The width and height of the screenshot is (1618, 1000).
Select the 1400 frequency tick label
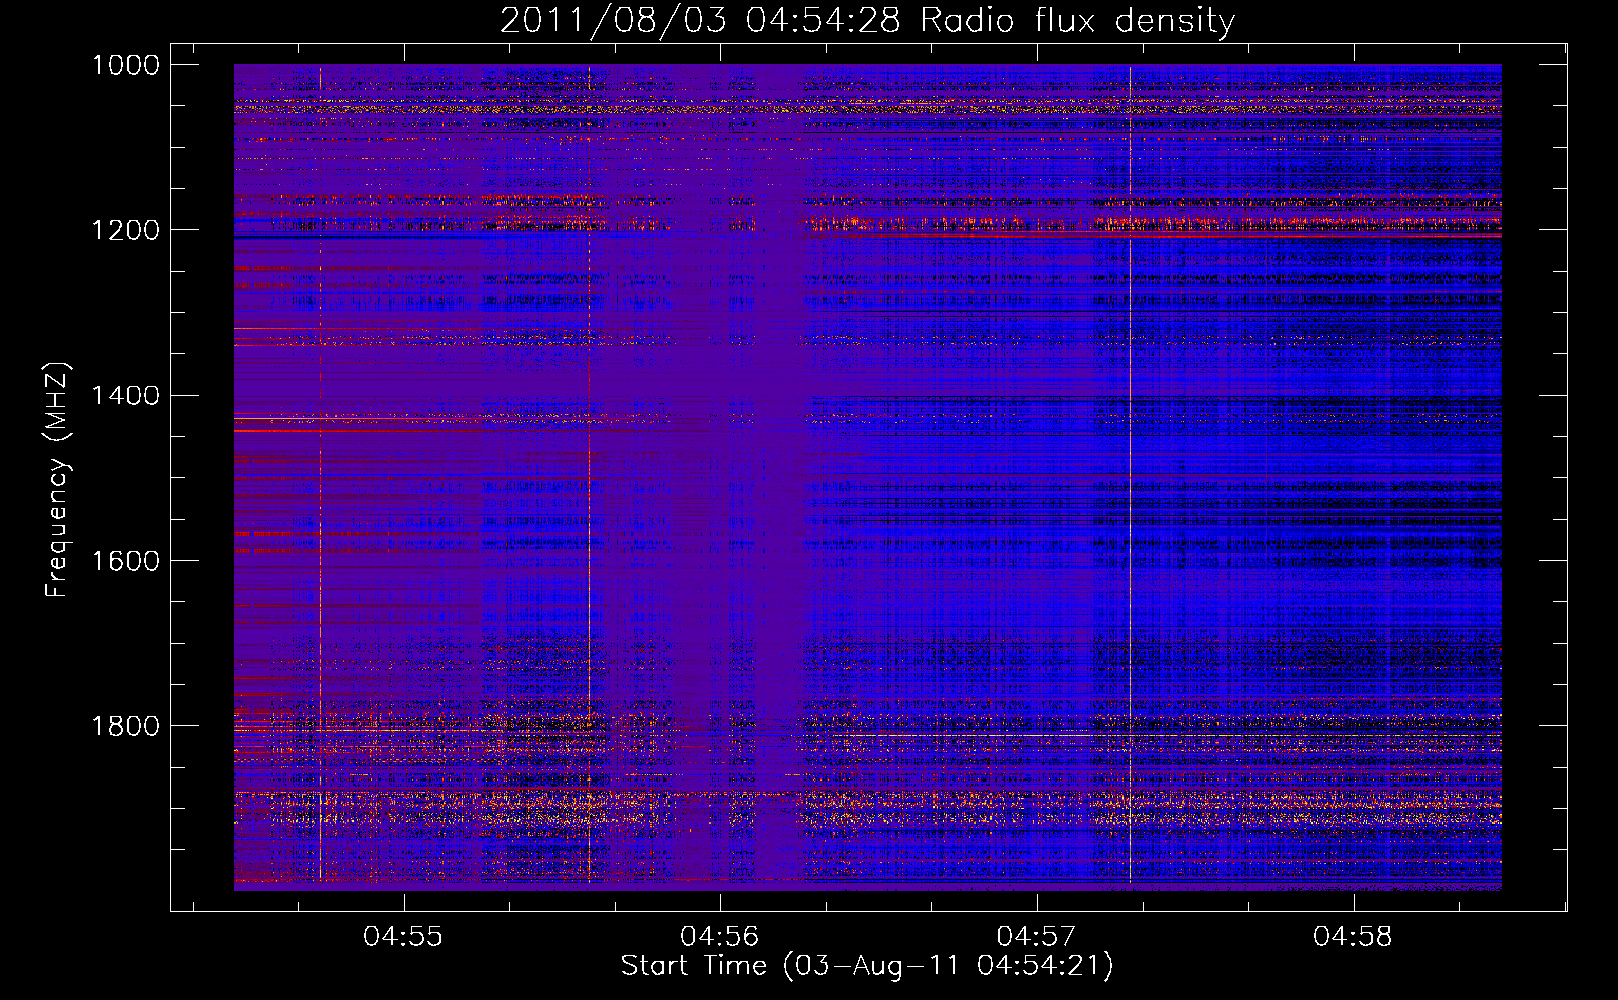[x=126, y=395]
